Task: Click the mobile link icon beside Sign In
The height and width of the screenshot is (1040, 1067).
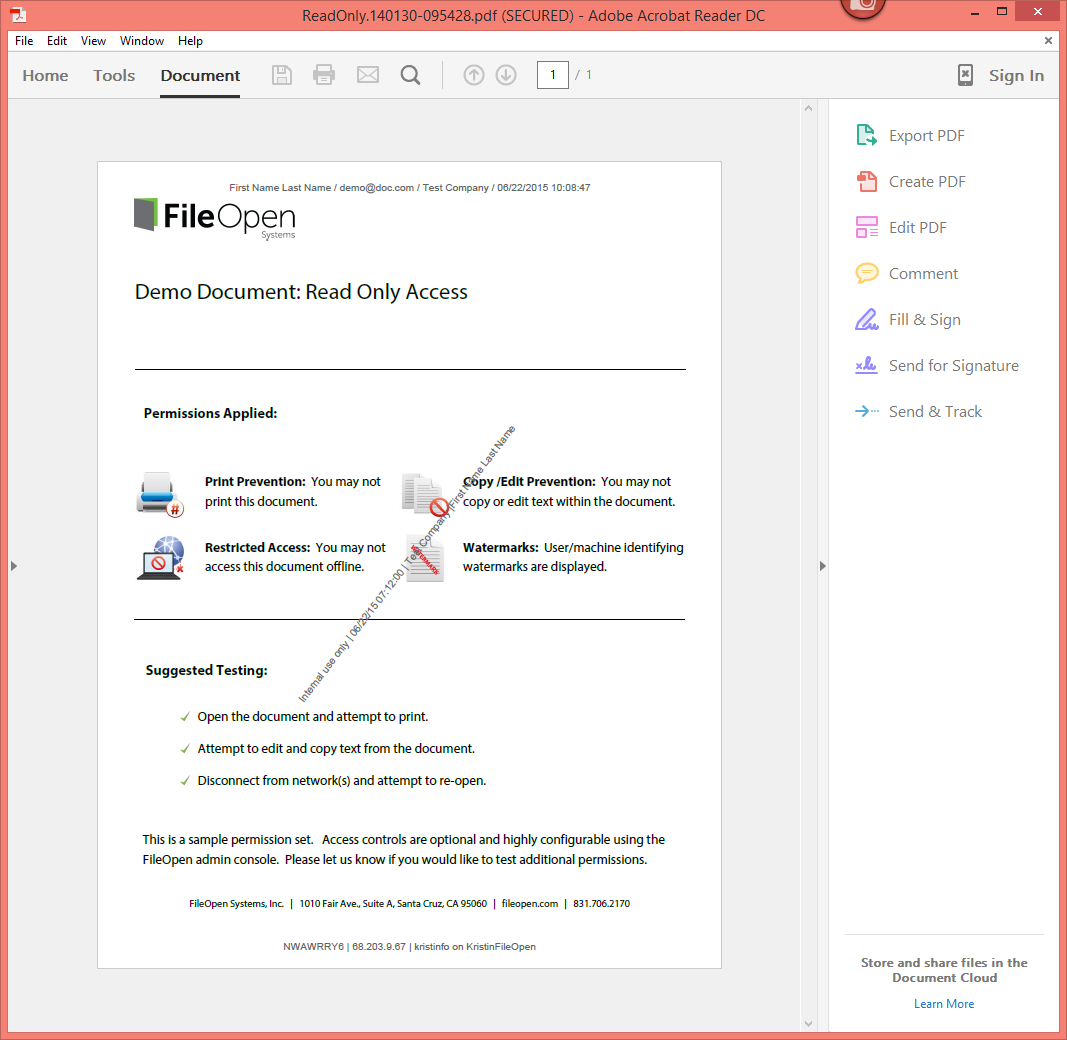Action: point(965,75)
